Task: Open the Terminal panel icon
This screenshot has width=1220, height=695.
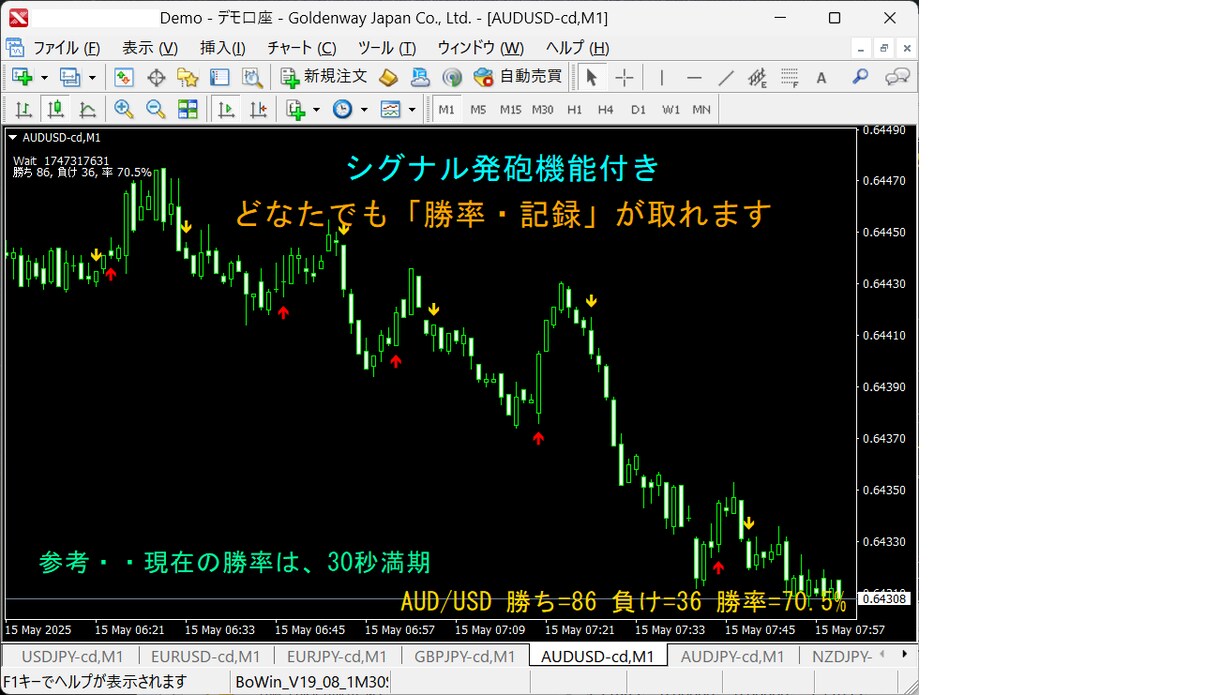Action: pos(219,77)
